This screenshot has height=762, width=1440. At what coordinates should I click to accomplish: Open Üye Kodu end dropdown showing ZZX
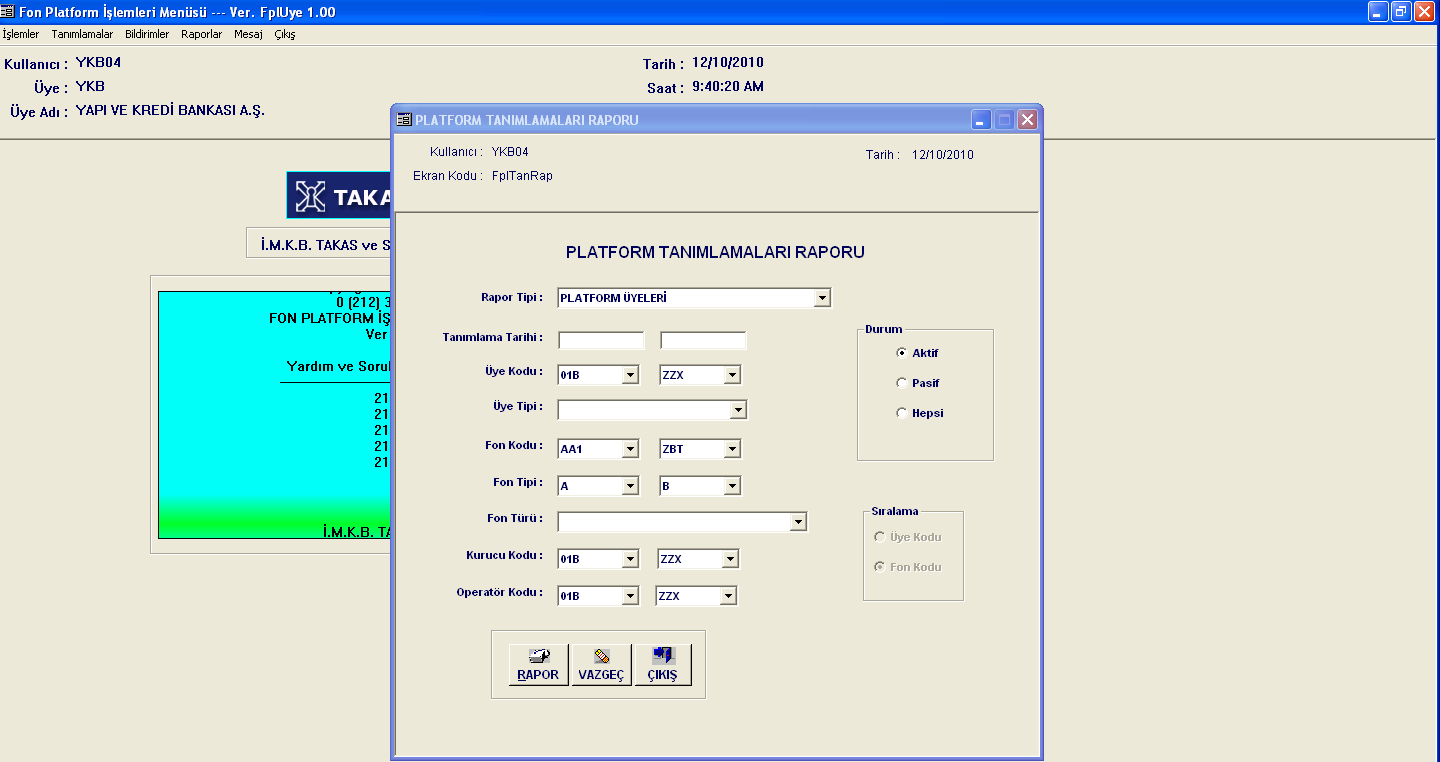(x=732, y=376)
